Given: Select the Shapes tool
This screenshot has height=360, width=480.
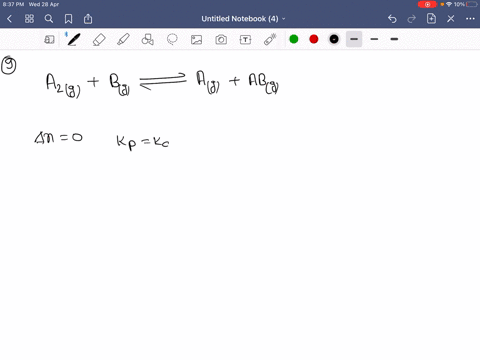Looking at the screenshot, I should pyautogui.click(x=148, y=39).
